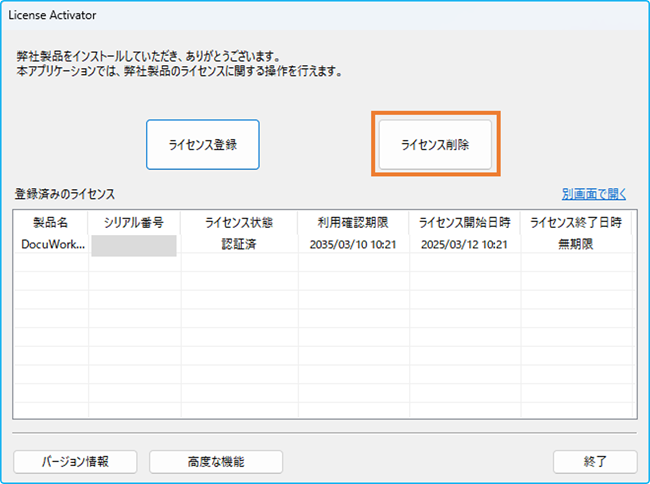Click the 2025/03/12 10:21 date cell
This screenshot has height=484, width=650.
464,244
